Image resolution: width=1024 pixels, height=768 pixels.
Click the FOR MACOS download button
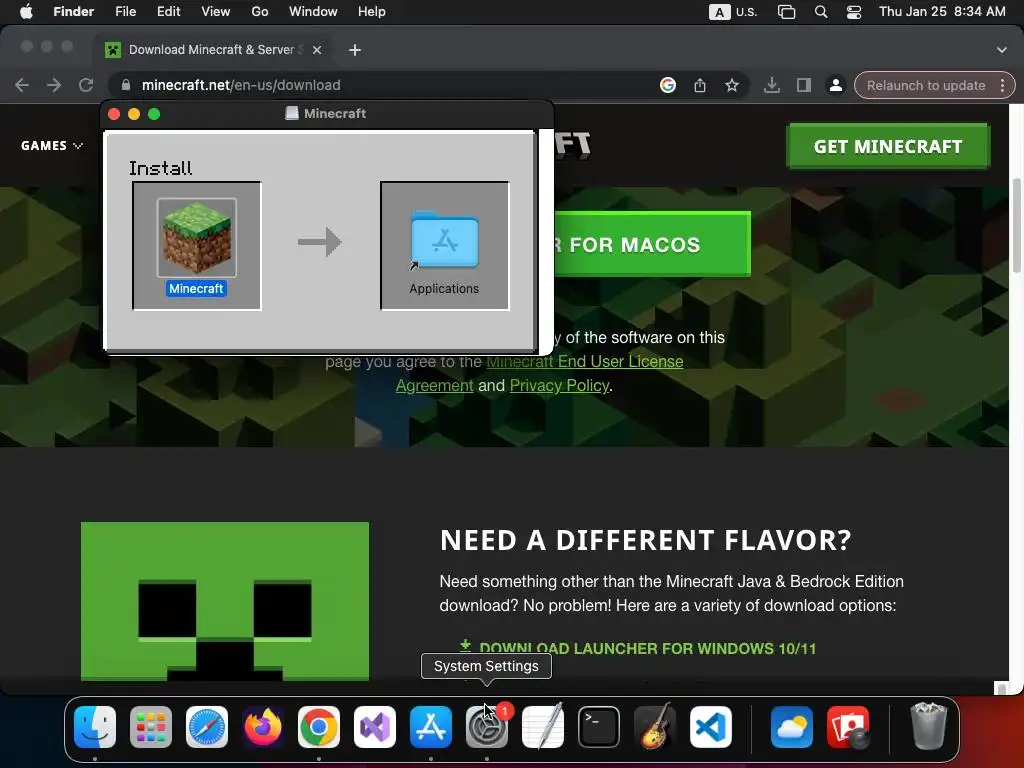652,244
